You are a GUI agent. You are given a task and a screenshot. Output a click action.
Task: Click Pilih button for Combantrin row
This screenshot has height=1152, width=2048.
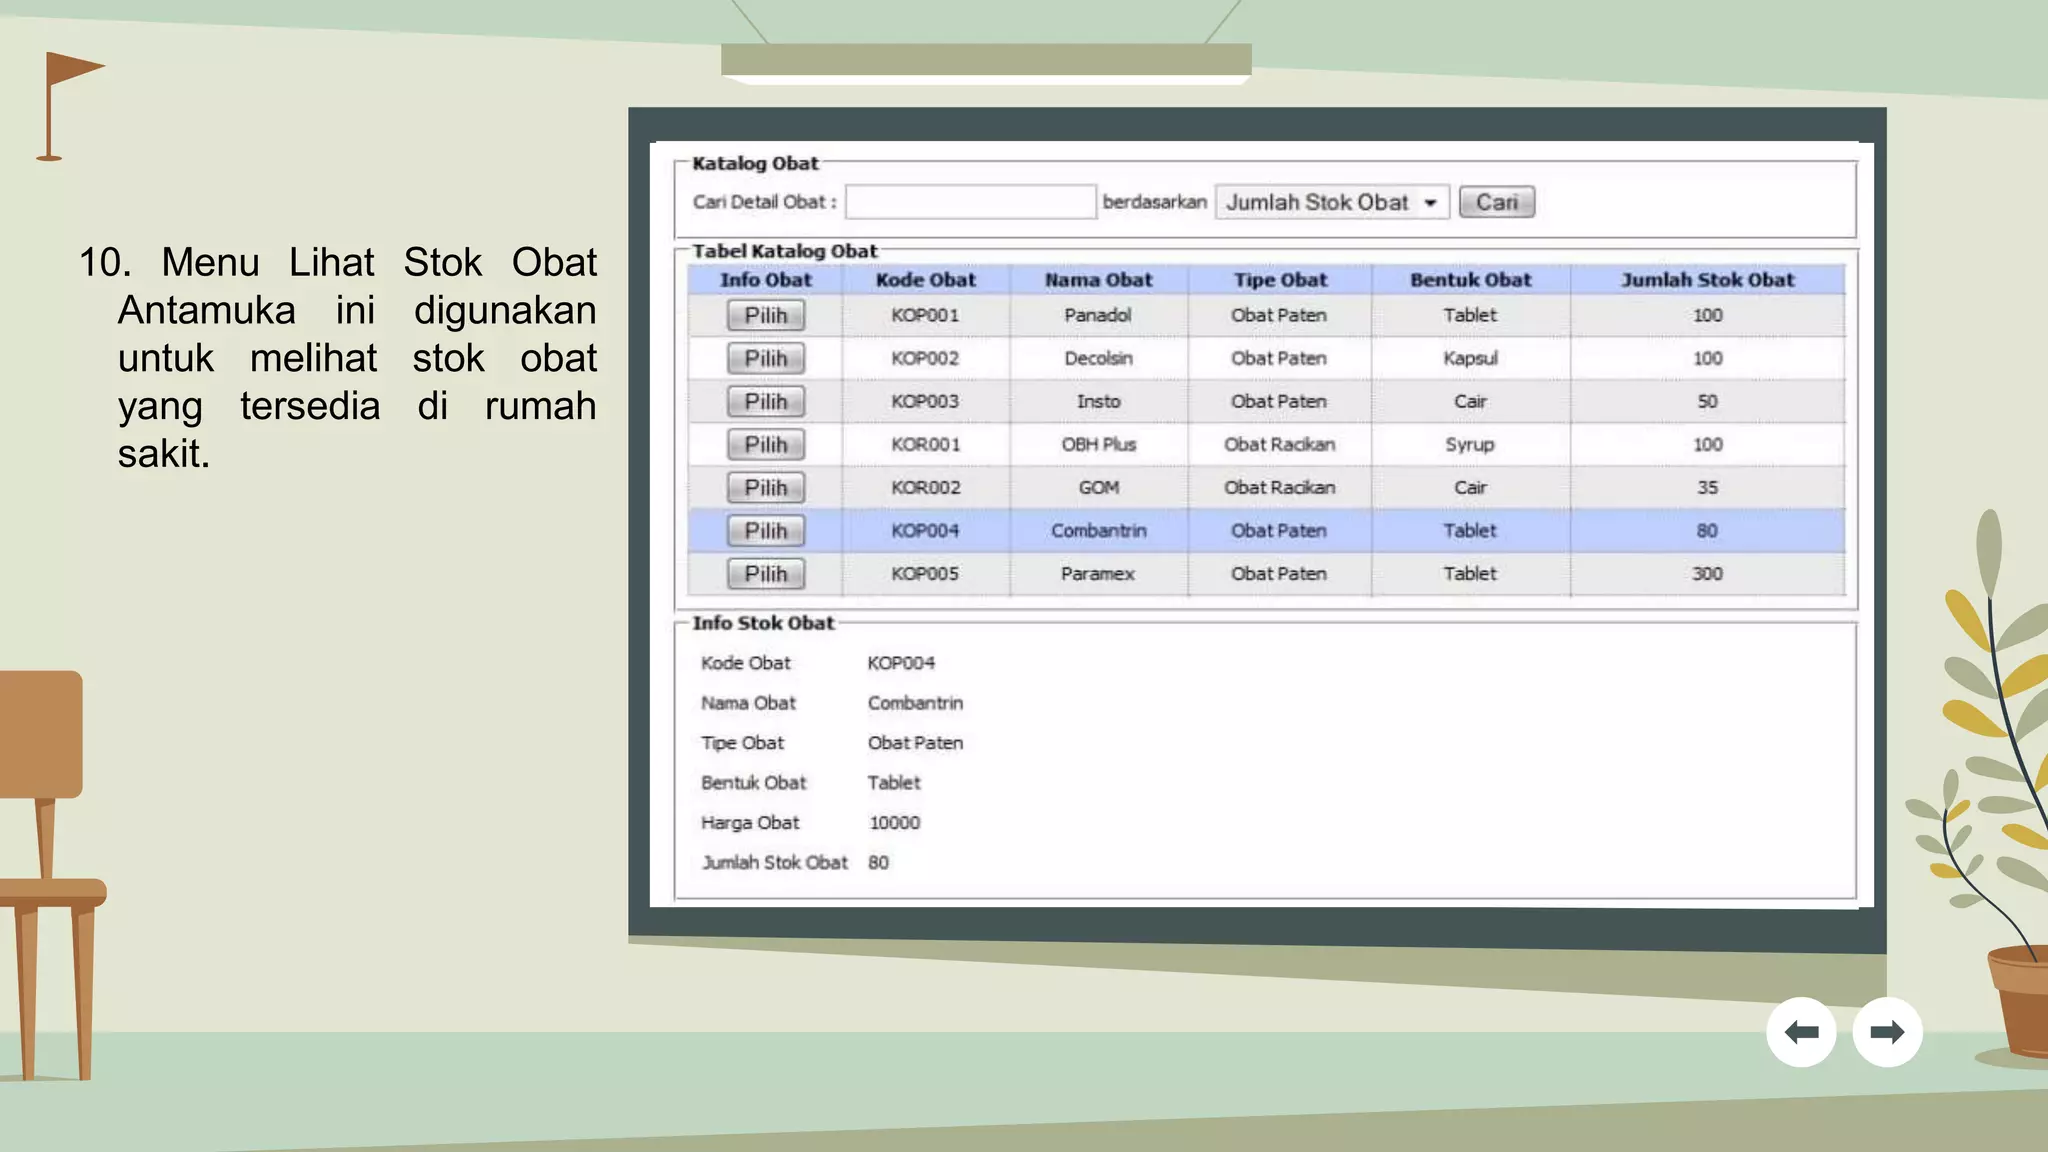tap(765, 531)
